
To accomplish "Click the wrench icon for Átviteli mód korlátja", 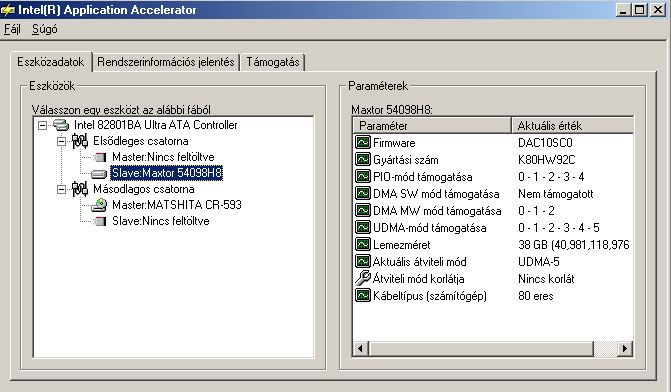I will point(362,278).
